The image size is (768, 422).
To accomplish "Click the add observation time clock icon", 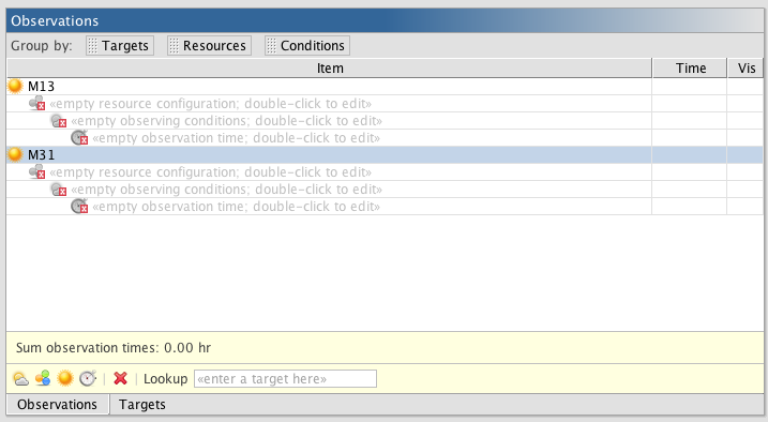I will point(88,378).
